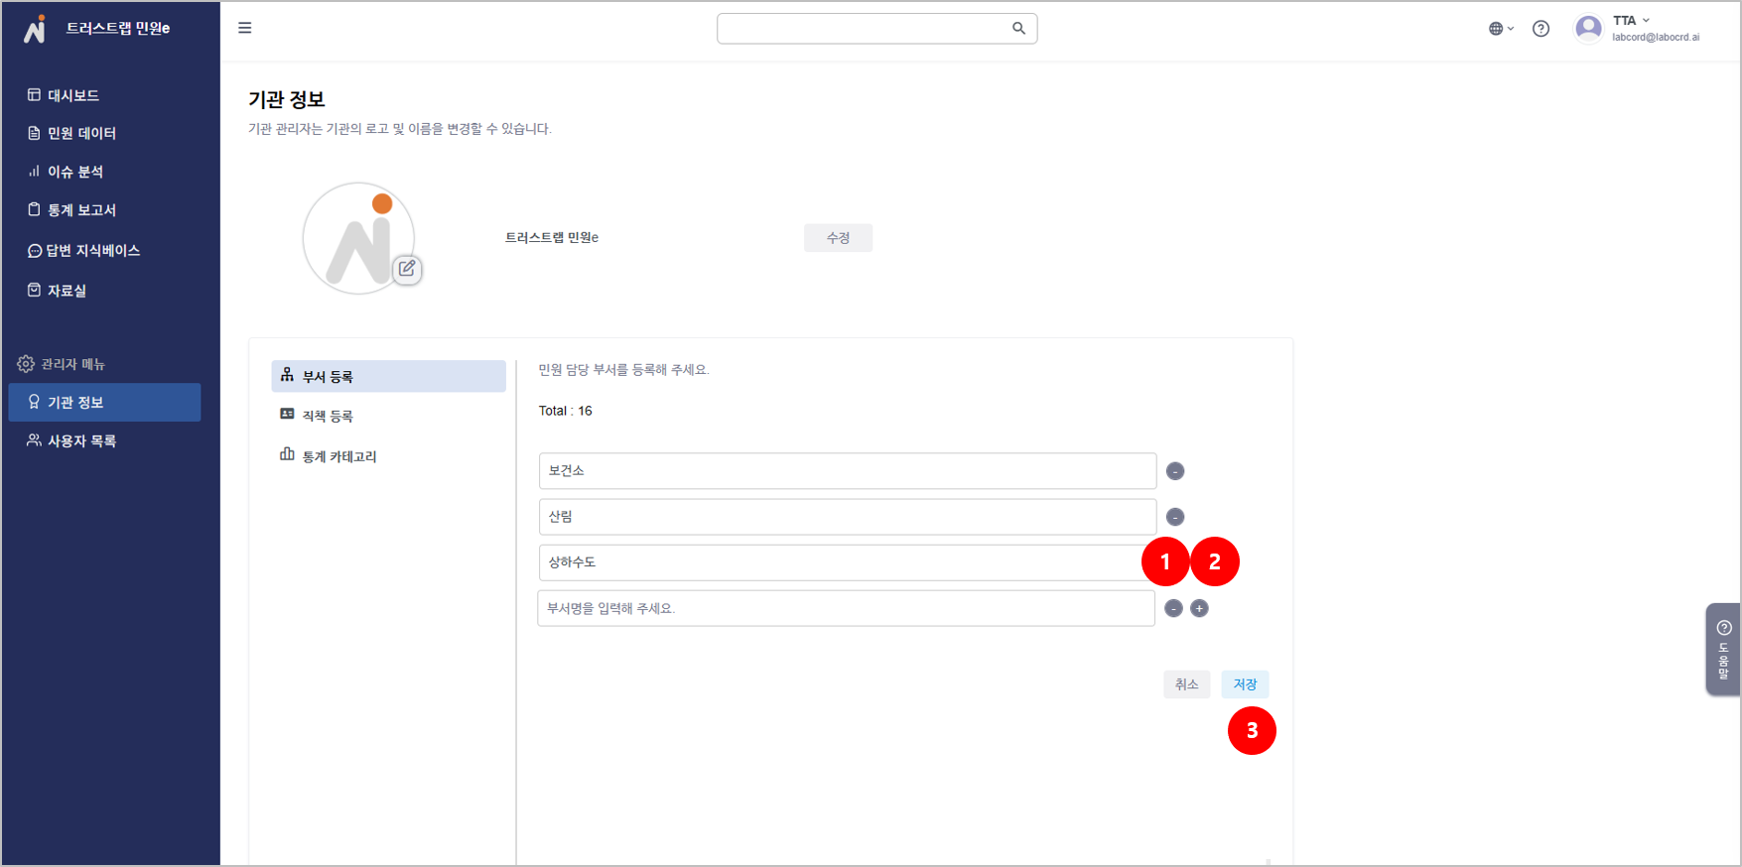
Task: Select the 직책 등록 tab
Action: click(x=316, y=415)
